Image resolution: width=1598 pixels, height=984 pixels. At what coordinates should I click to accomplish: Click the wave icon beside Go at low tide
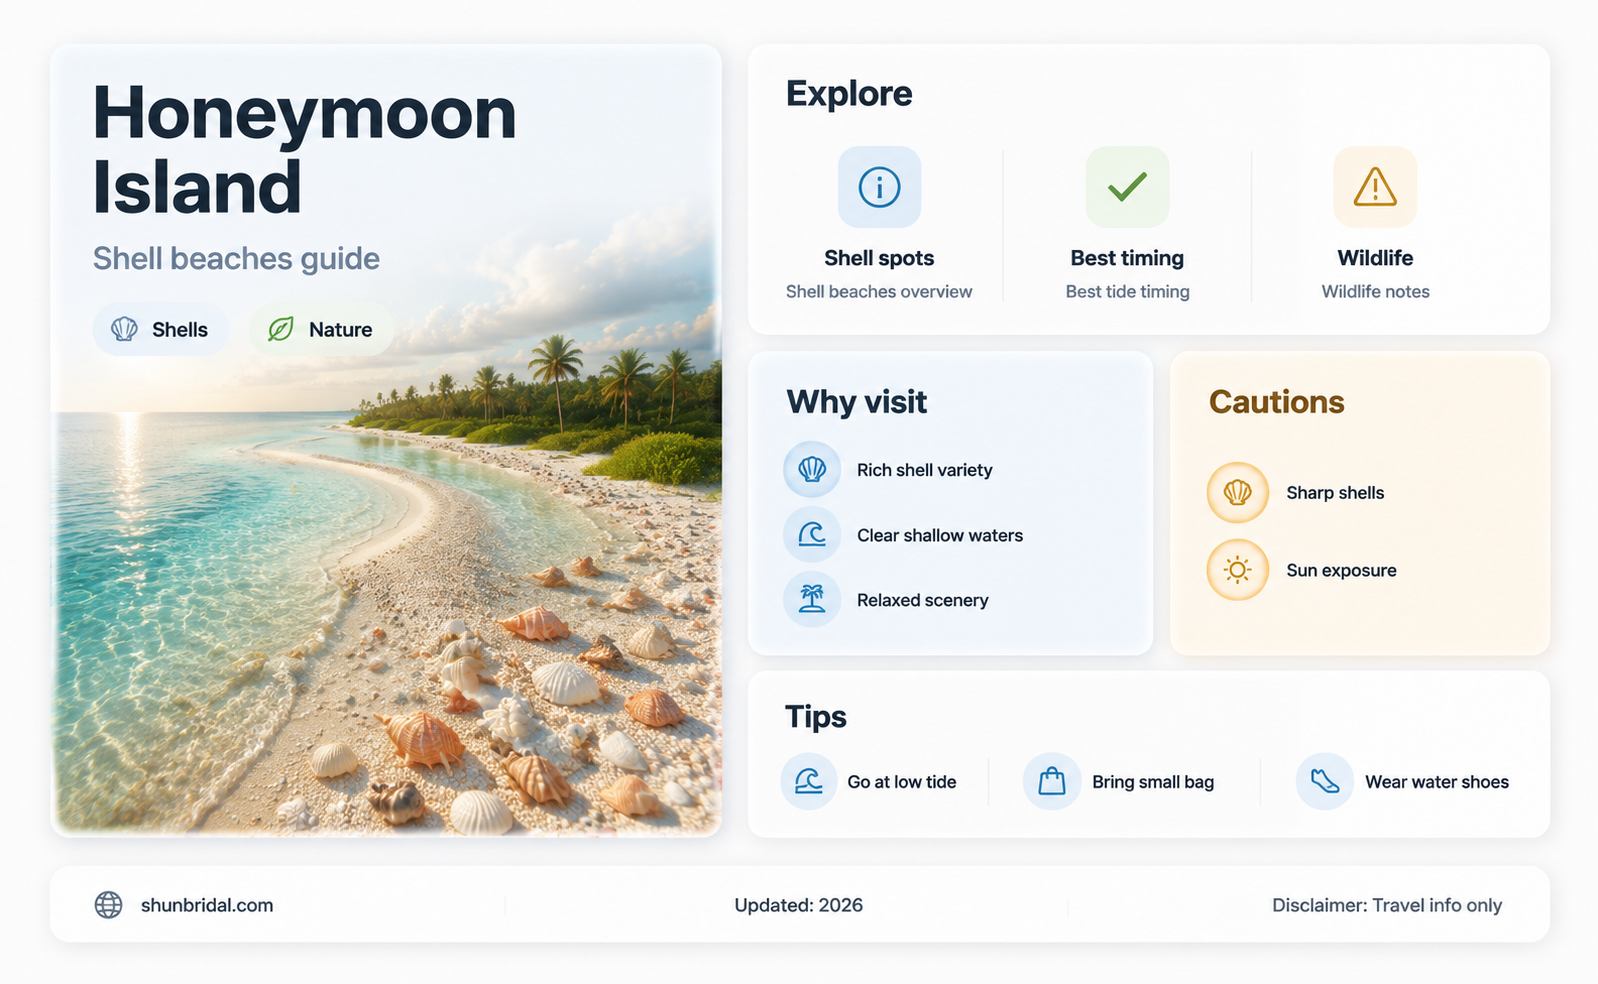809,781
